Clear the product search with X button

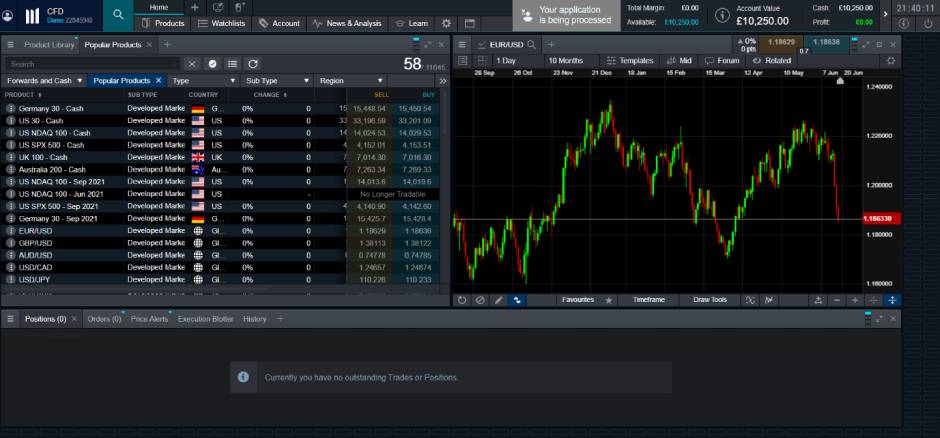coord(191,64)
